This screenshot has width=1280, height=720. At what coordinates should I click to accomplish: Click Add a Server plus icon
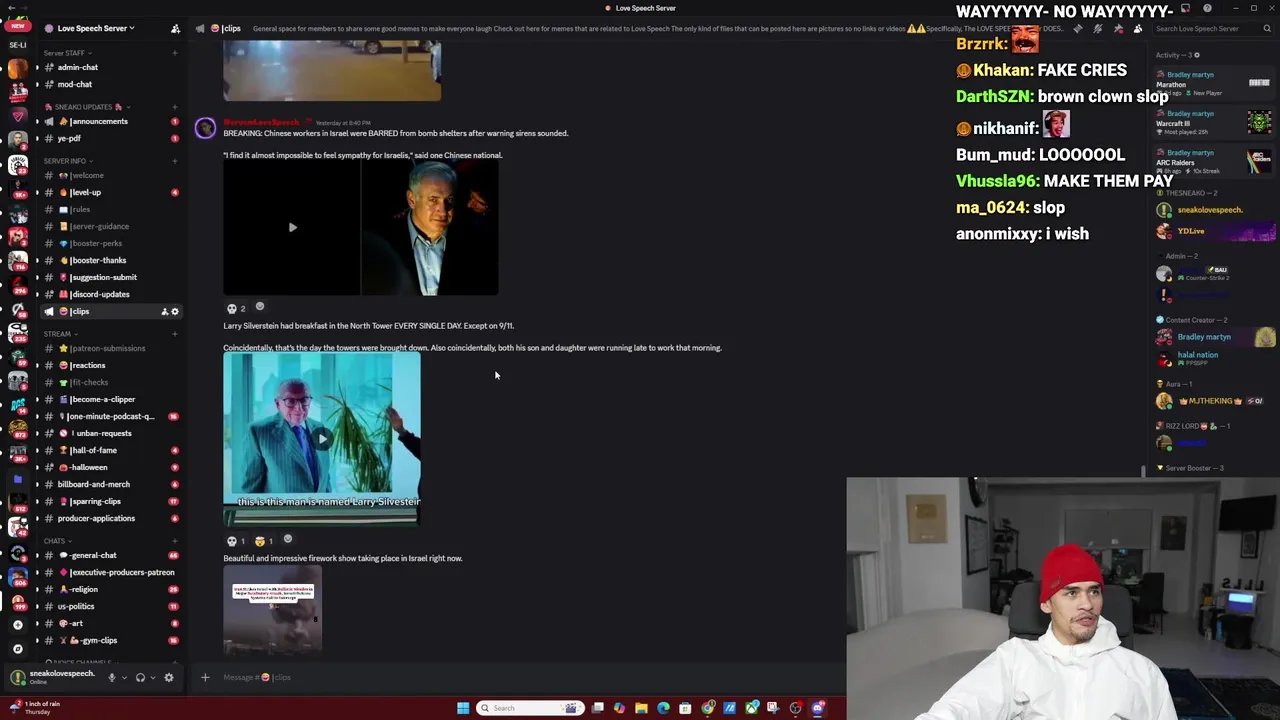click(x=17, y=625)
